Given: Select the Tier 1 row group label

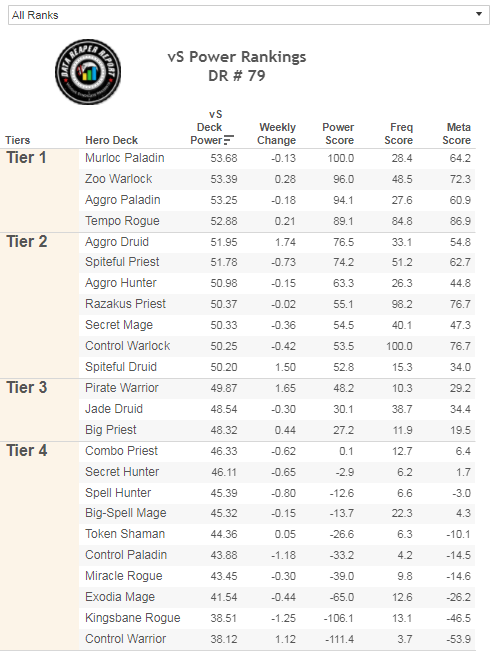Looking at the screenshot, I should pyautogui.click(x=26, y=158).
